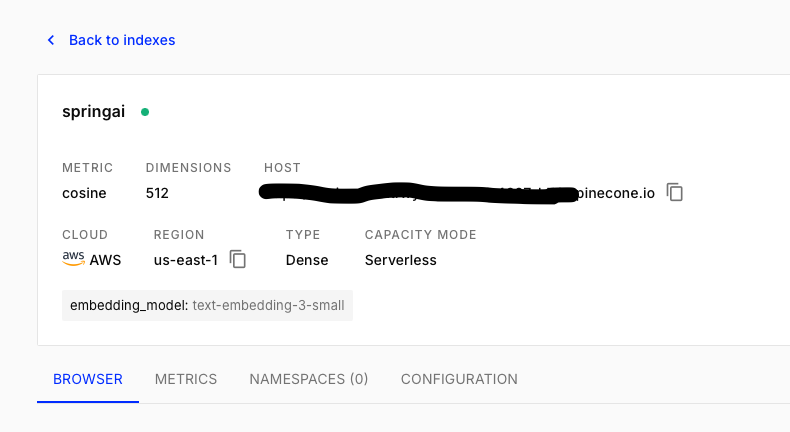Open the Namespaces (0) tab

point(309,379)
